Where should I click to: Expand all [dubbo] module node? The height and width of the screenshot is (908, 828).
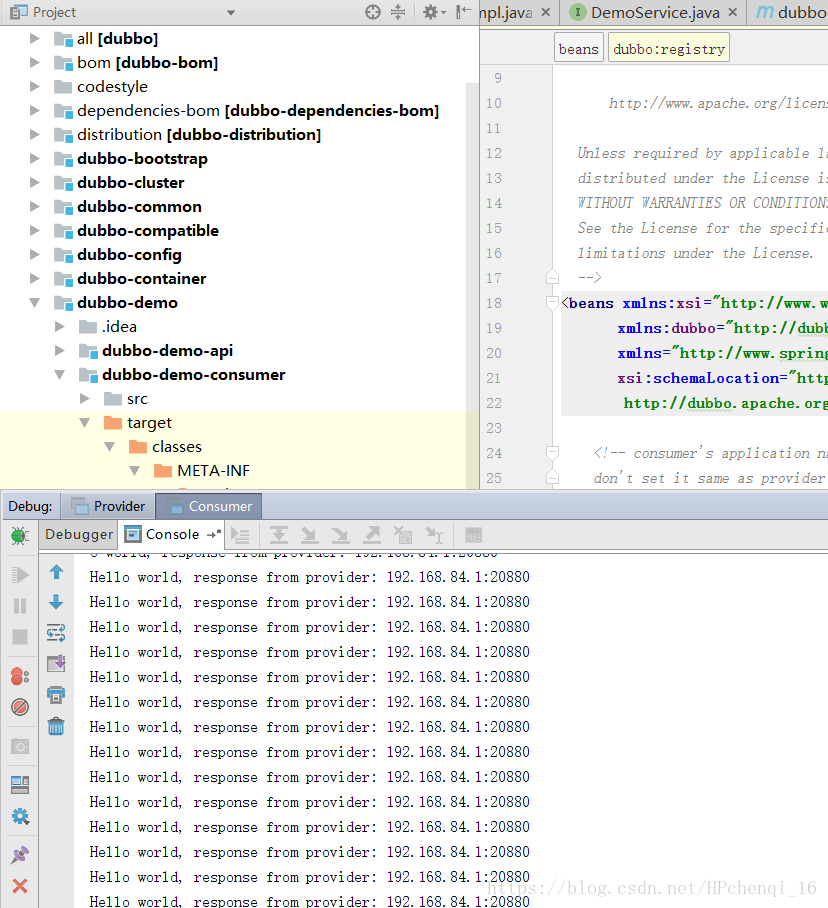[x=35, y=38]
